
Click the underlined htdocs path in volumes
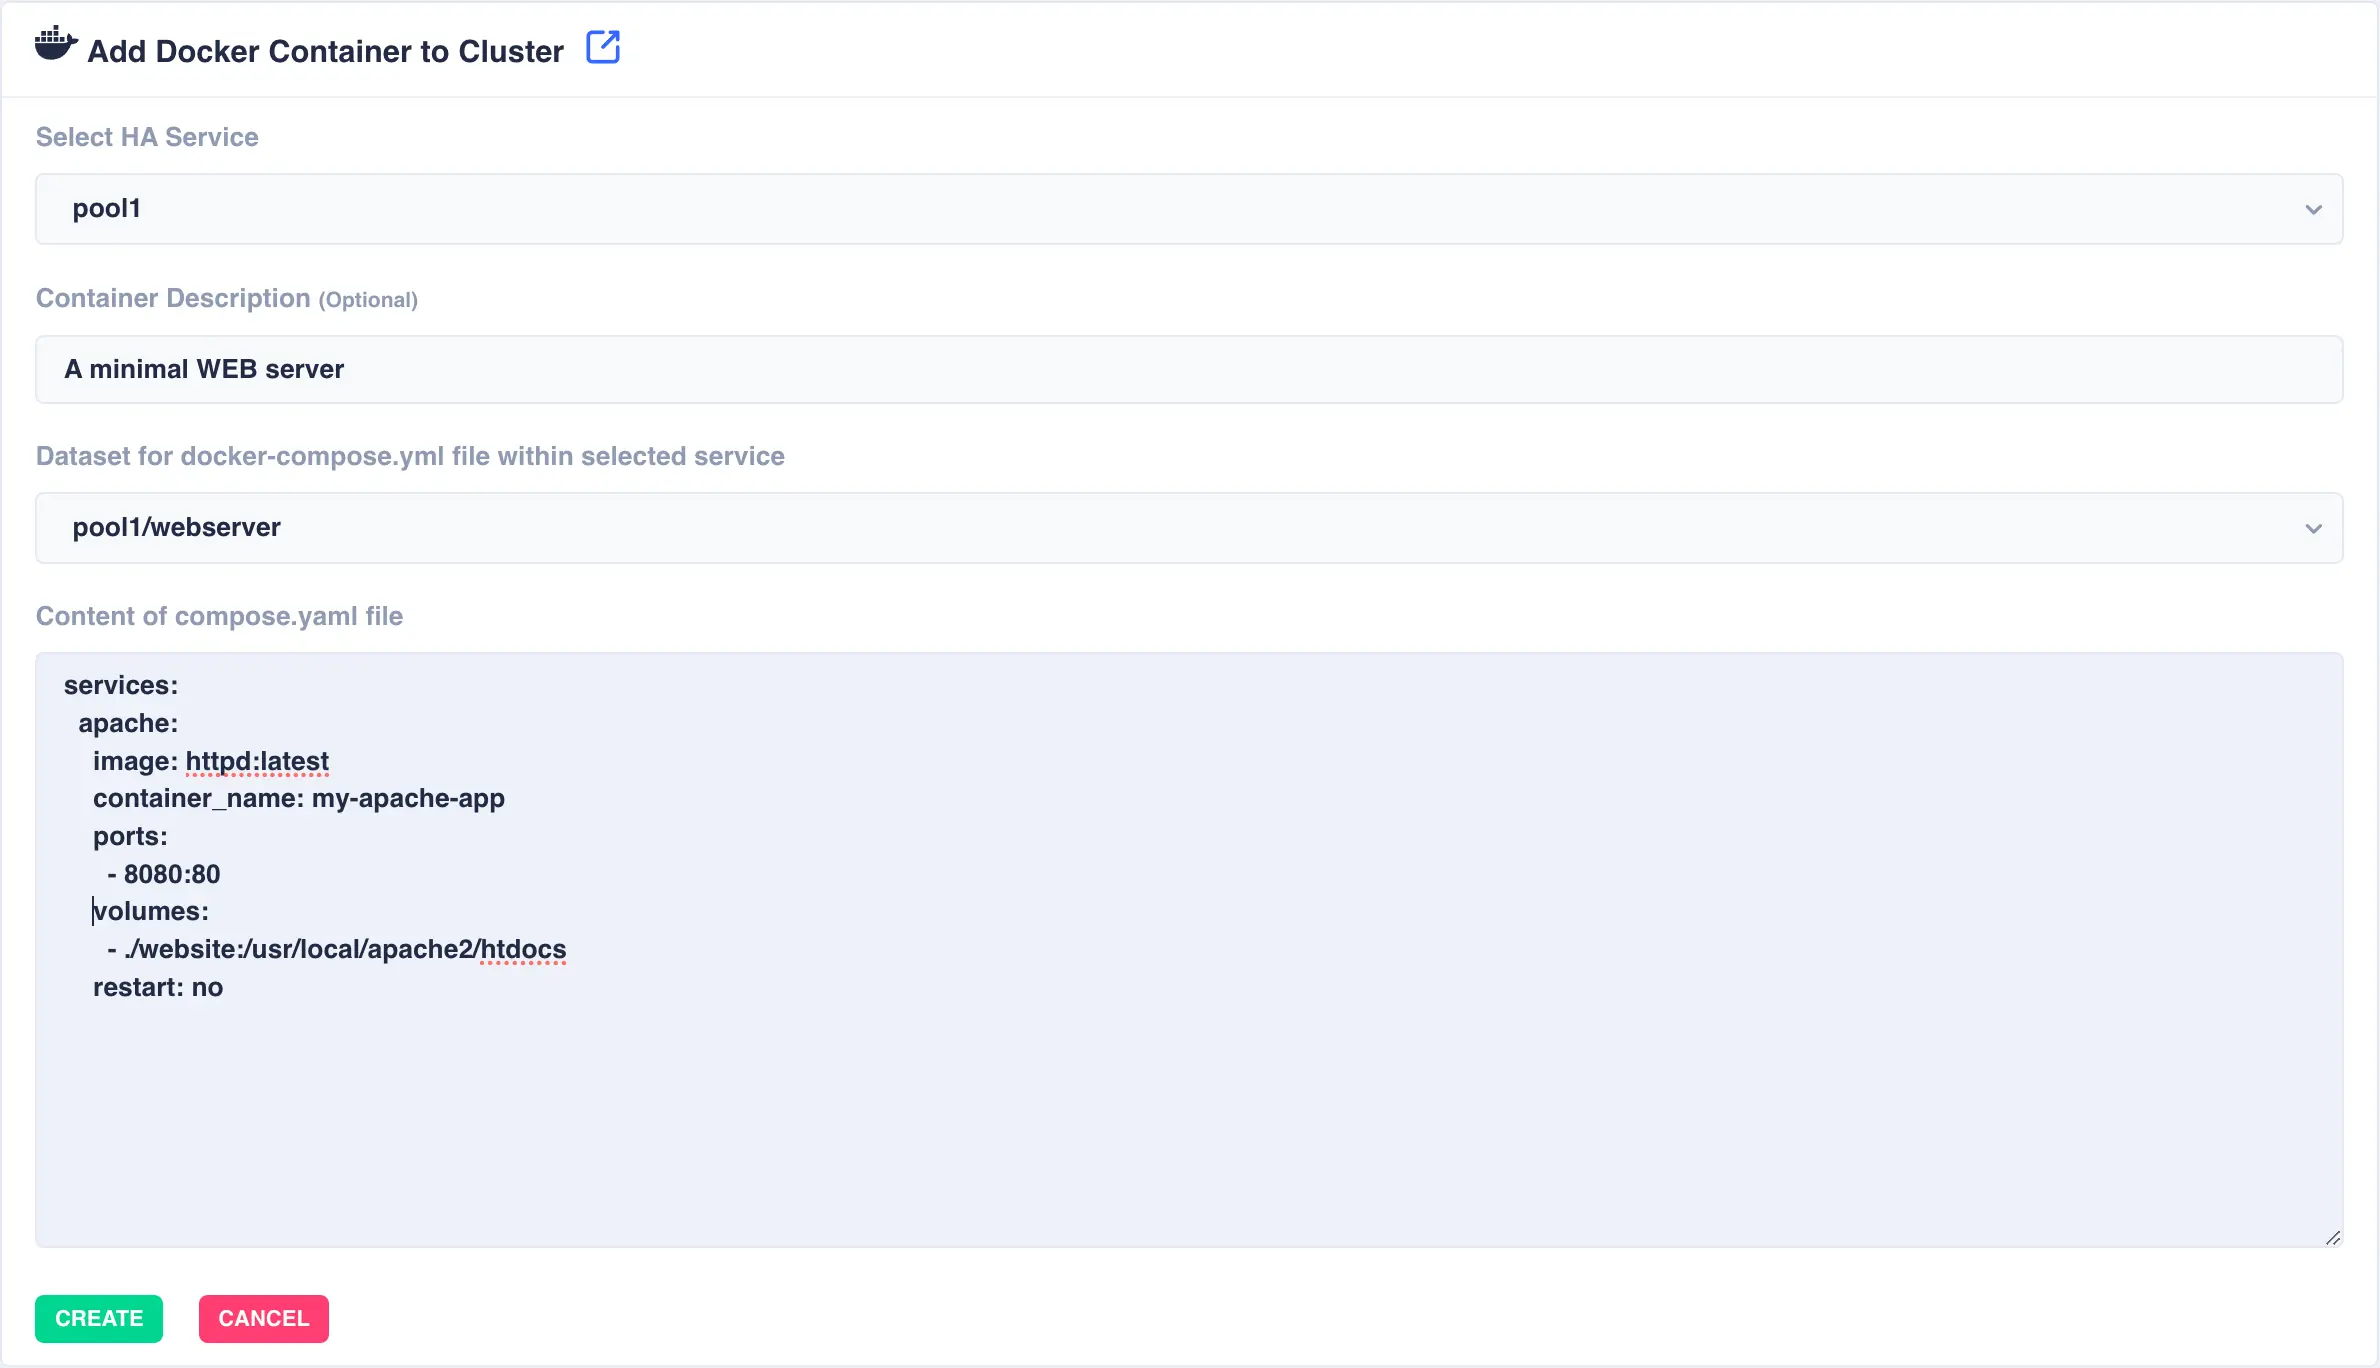point(522,949)
